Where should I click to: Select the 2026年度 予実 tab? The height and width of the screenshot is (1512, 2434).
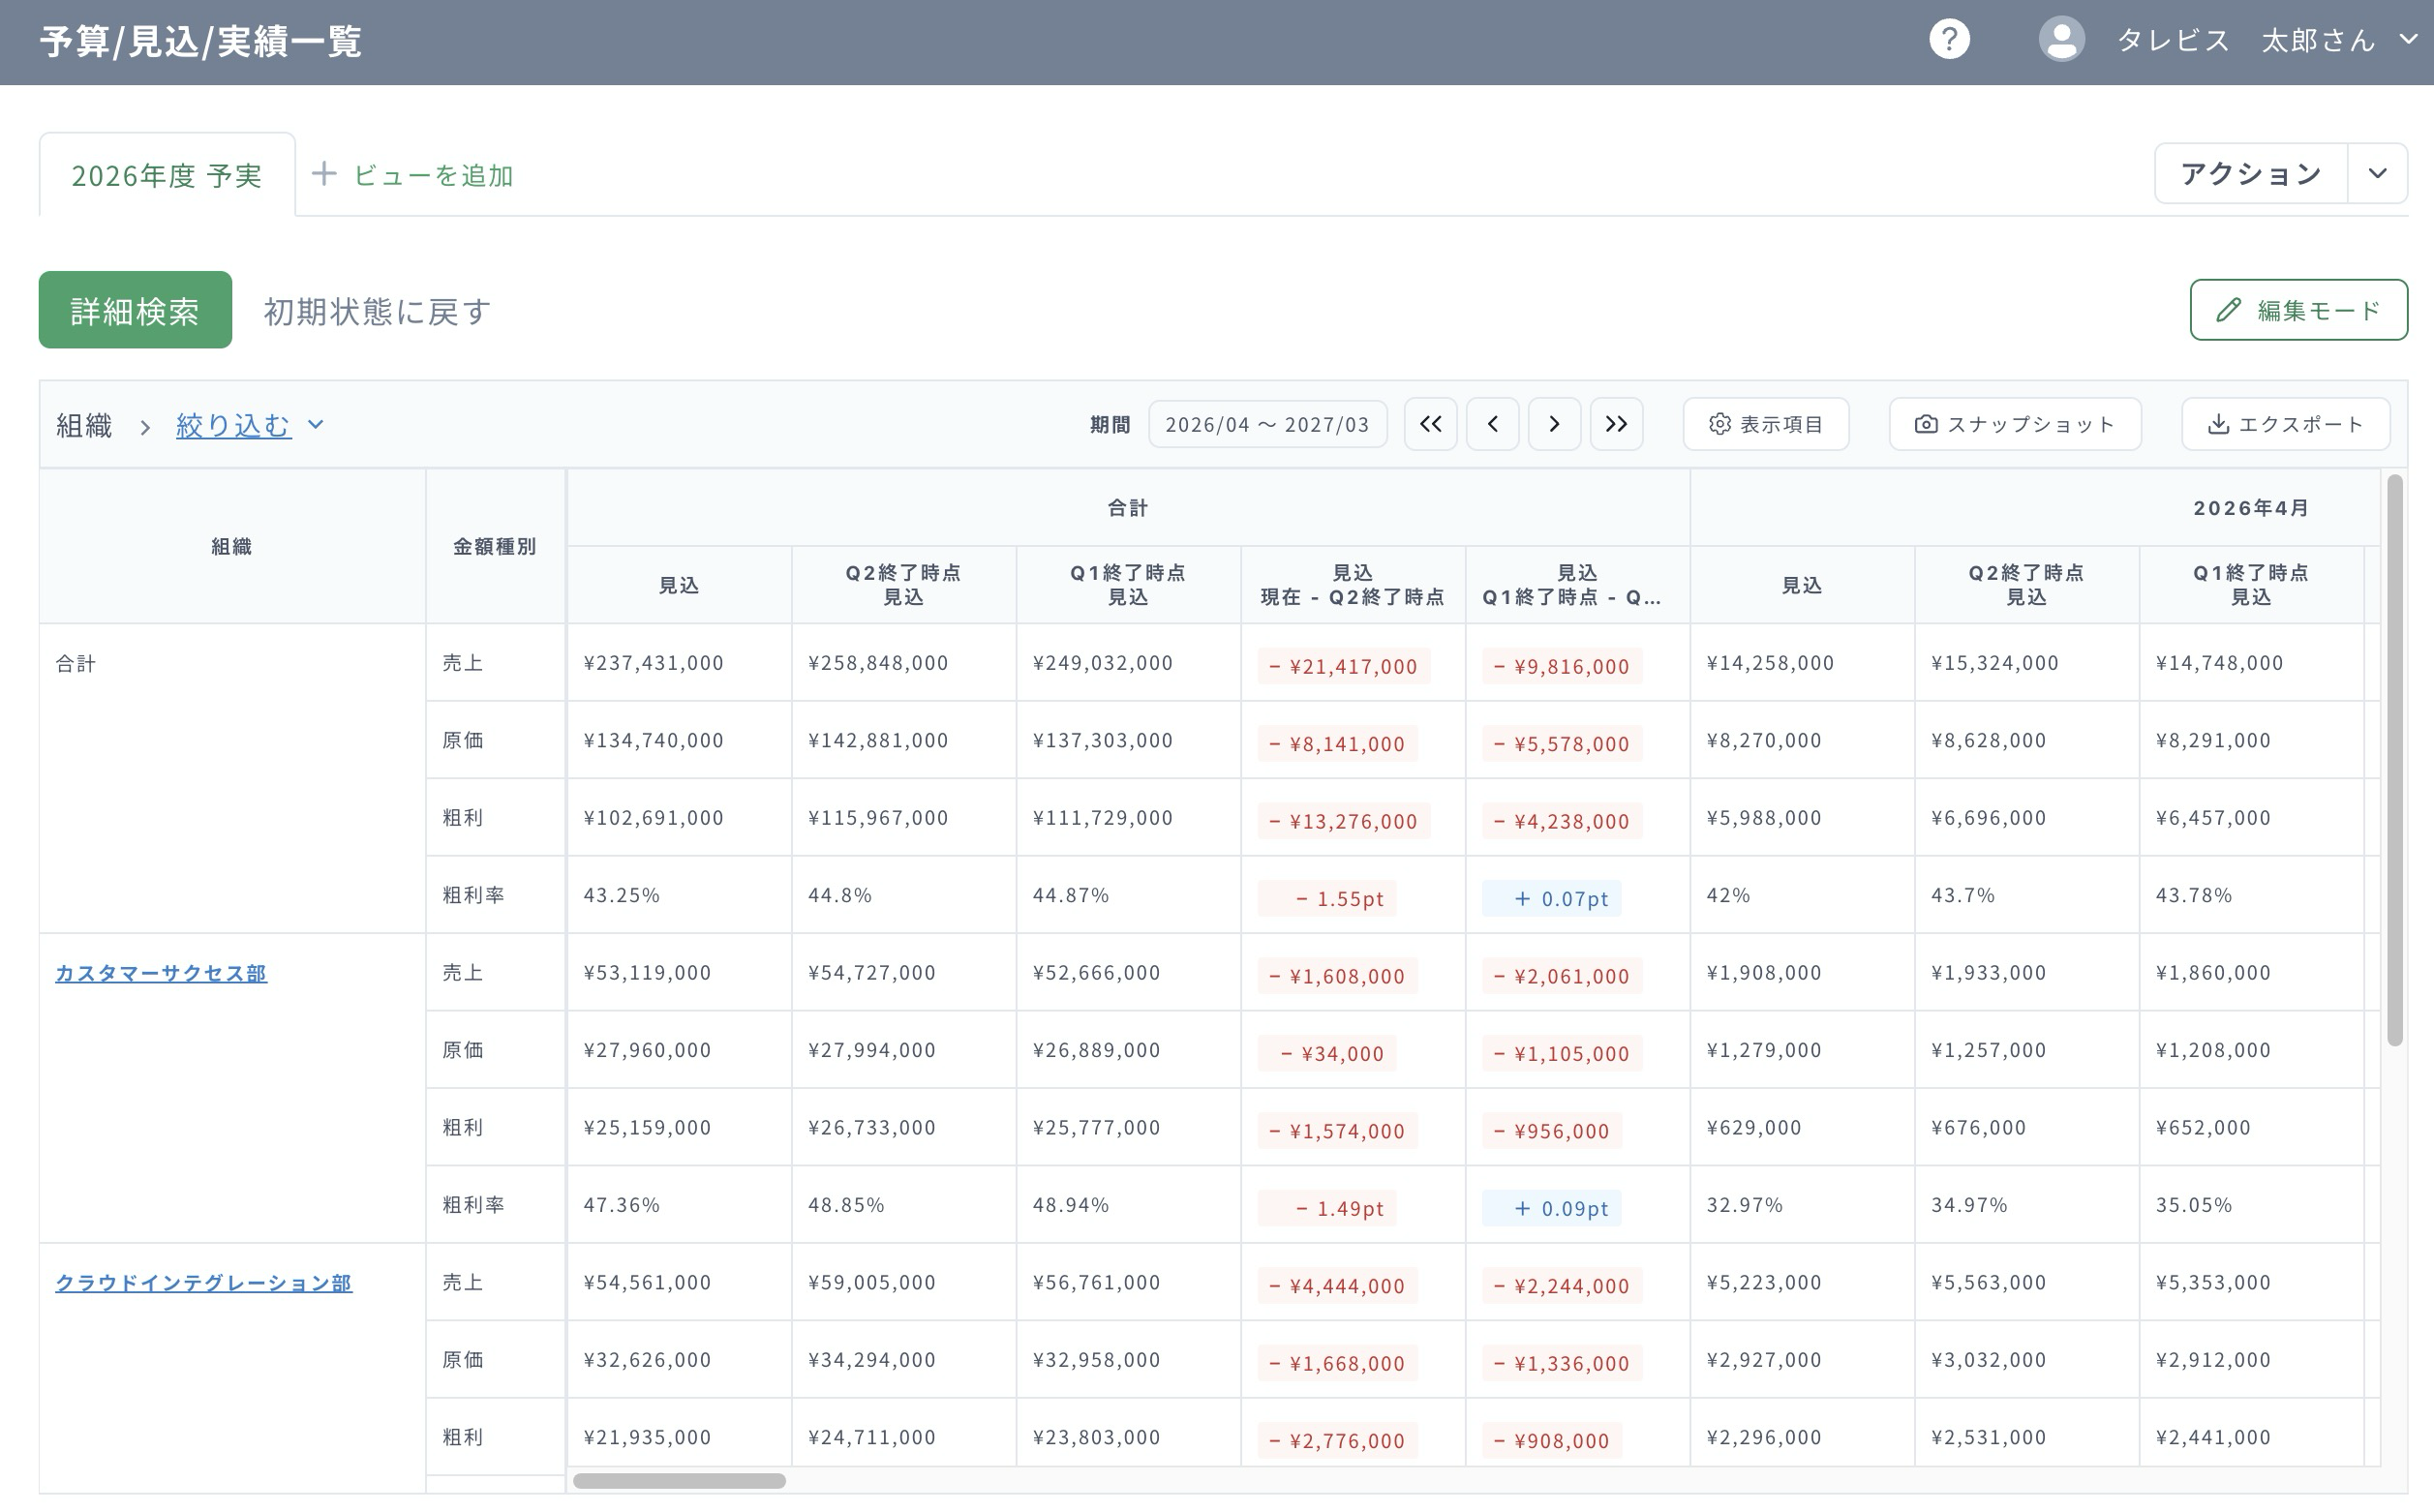tap(167, 175)
